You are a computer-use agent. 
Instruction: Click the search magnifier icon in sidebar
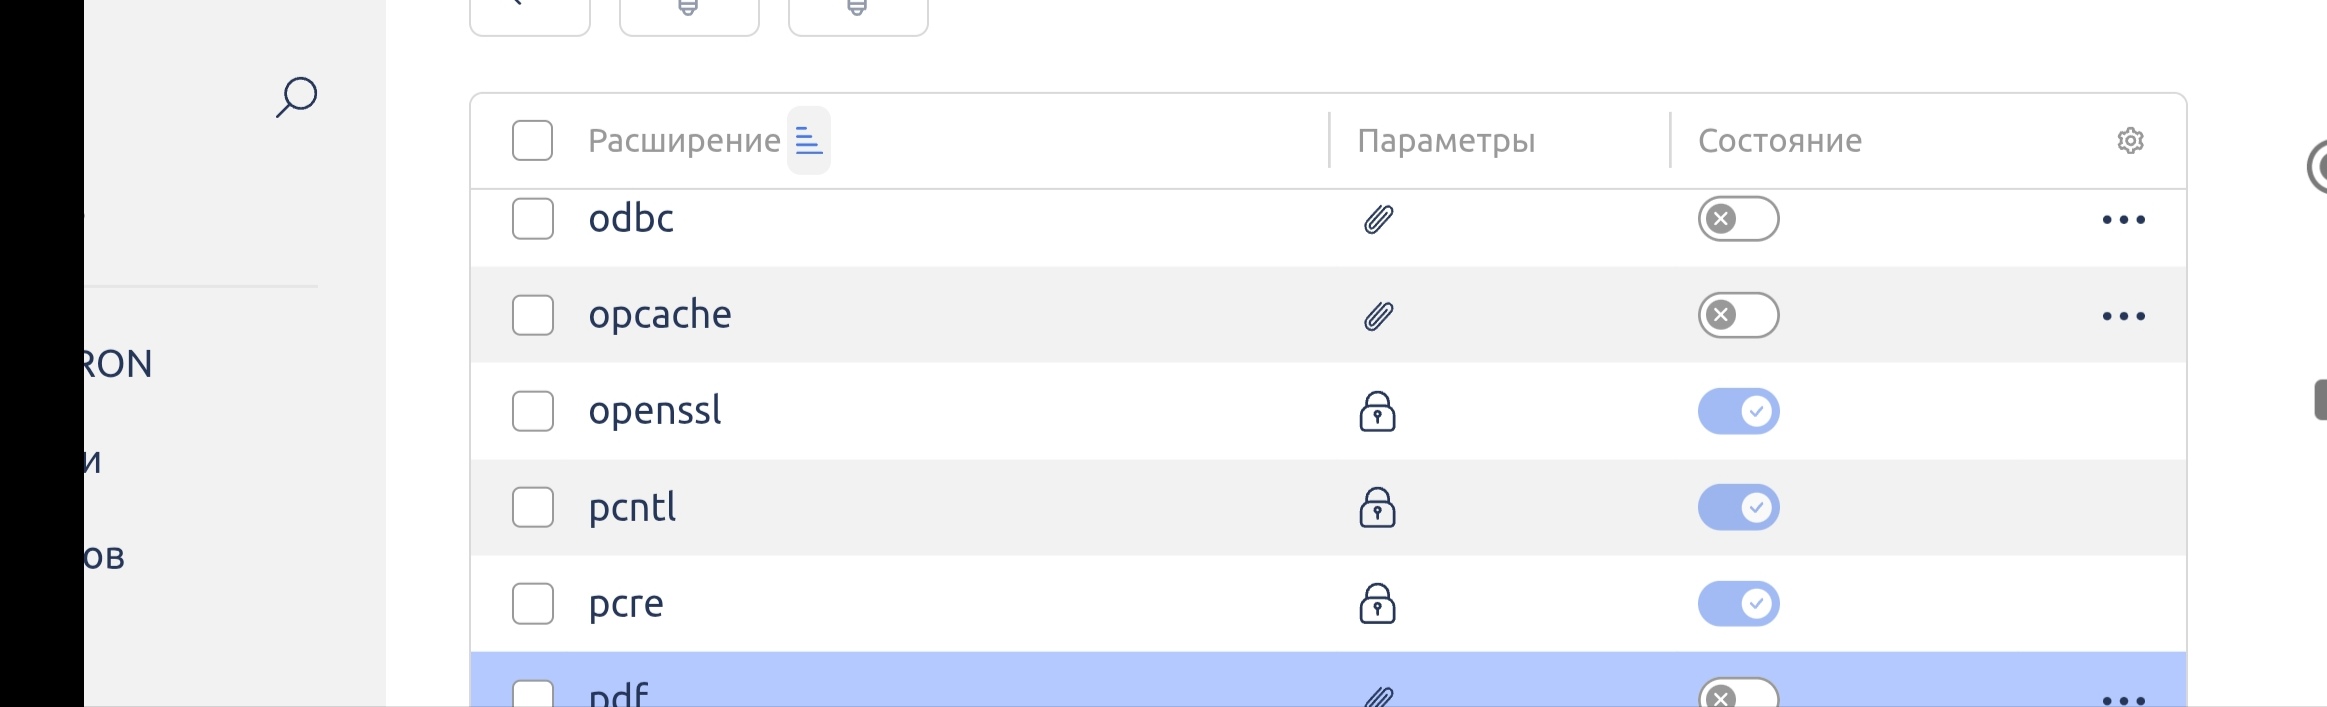coord(296,97)
